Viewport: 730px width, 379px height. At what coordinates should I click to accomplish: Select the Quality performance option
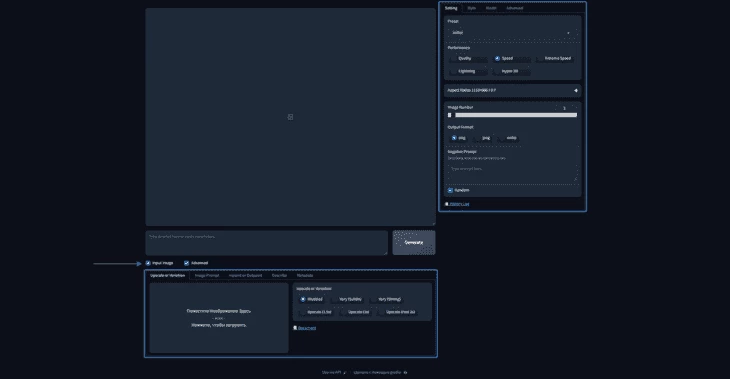click(x=468, y=58)
